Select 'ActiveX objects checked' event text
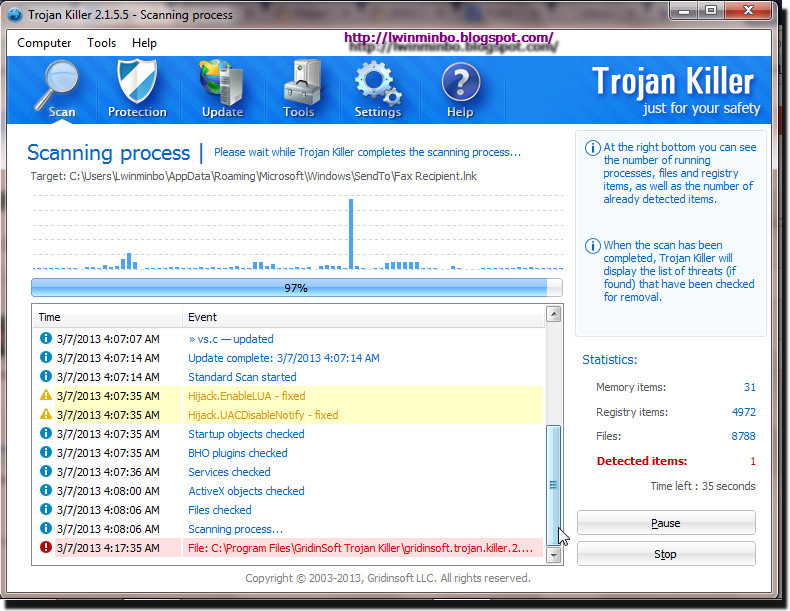The image size is (790, 611). [246, 491]
